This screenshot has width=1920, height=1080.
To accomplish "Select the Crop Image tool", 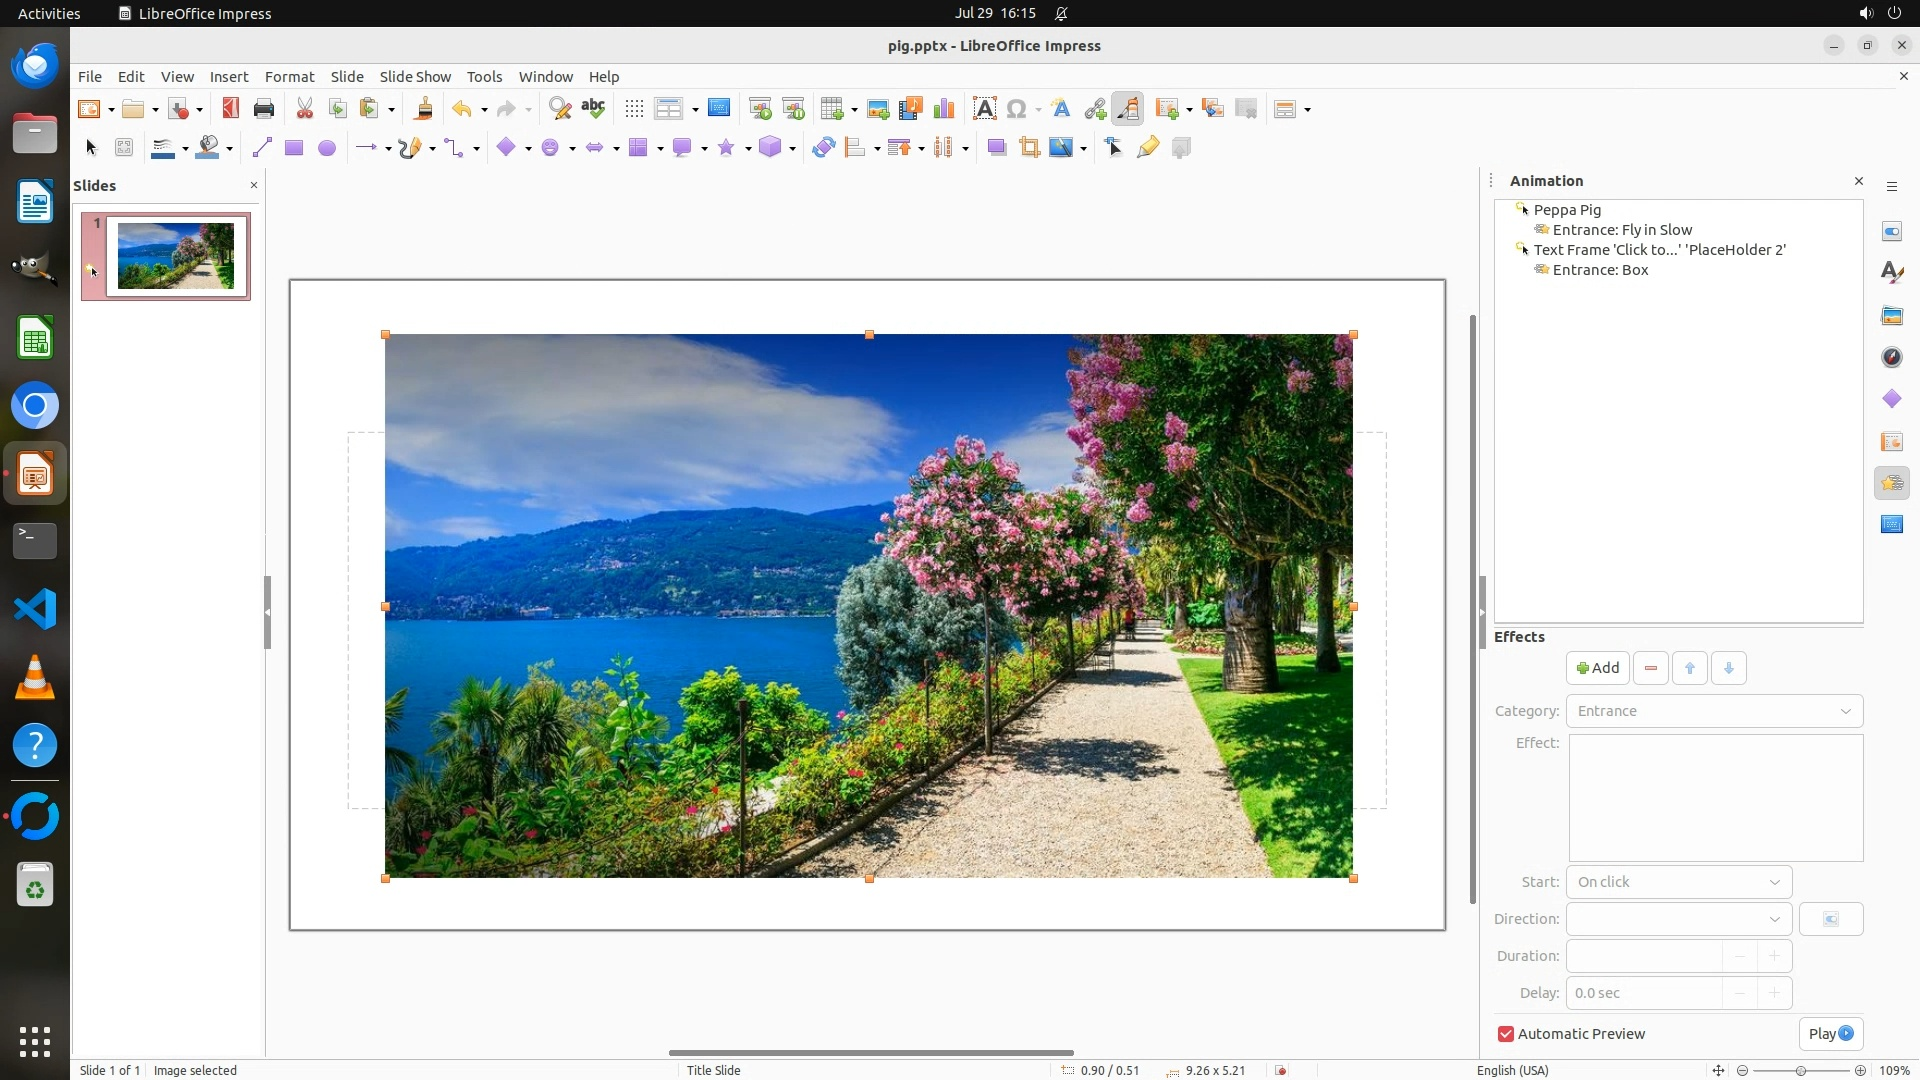I will [x=1029, y=148].
